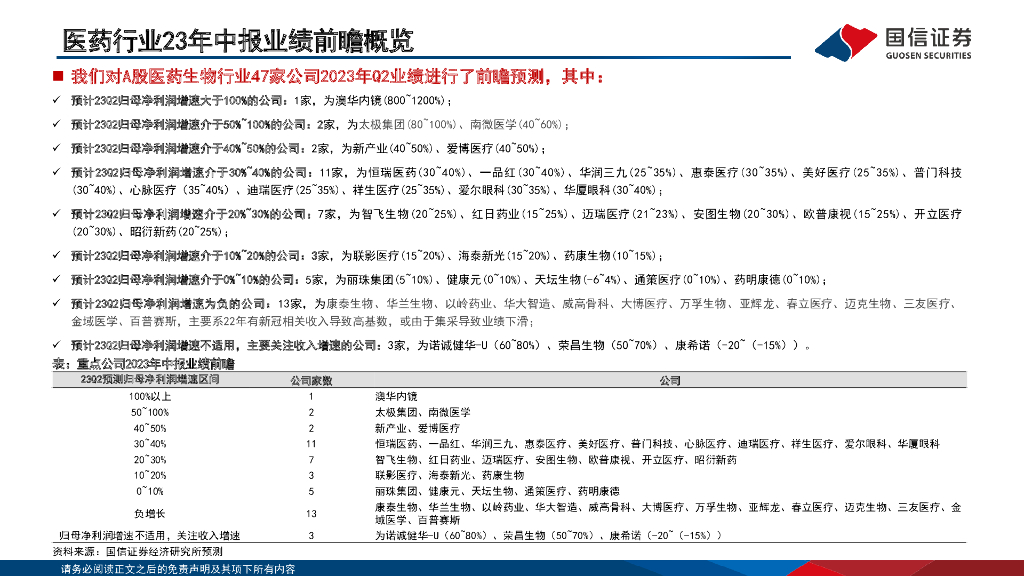Screen dimensions: 1024x576
Task: Select the bullet on 增速介于20%~30%的公司
Action: tap(516, 223)
